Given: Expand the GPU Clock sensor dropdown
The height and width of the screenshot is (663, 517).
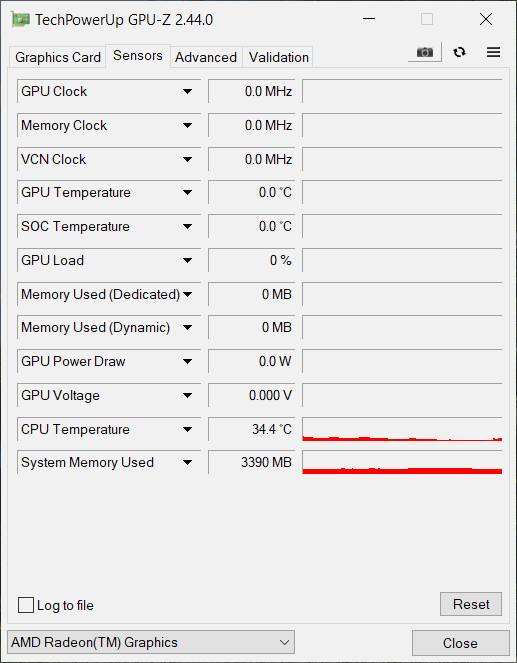Looking at the screenshot, I should 188,91.
